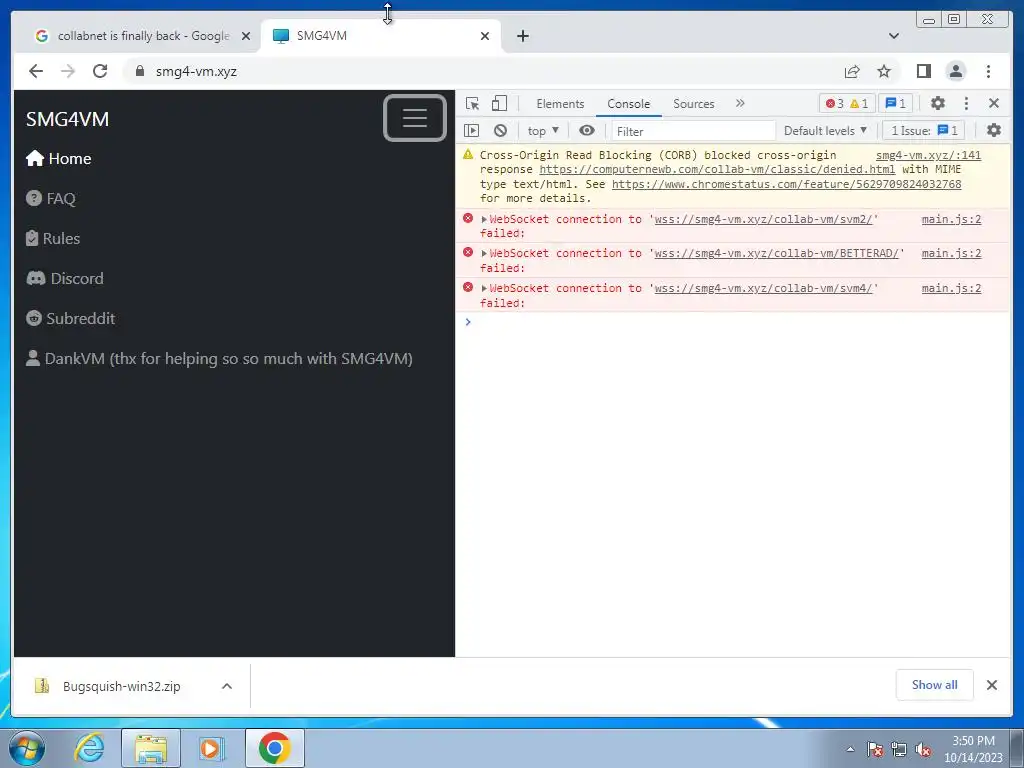Close the DevTools panel
This screenshot has width=1024, height=768.
994,103
